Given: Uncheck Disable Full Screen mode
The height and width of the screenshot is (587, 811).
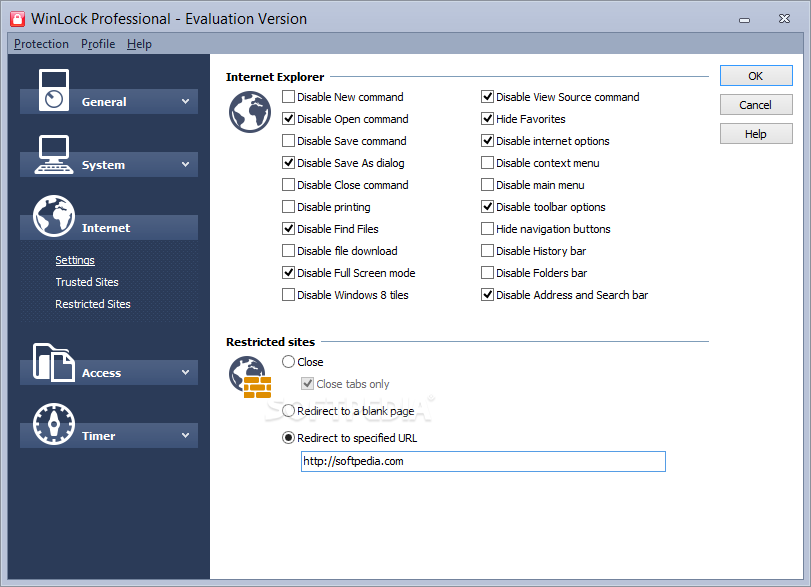Looking at the screenshot, I should [289, 273].
